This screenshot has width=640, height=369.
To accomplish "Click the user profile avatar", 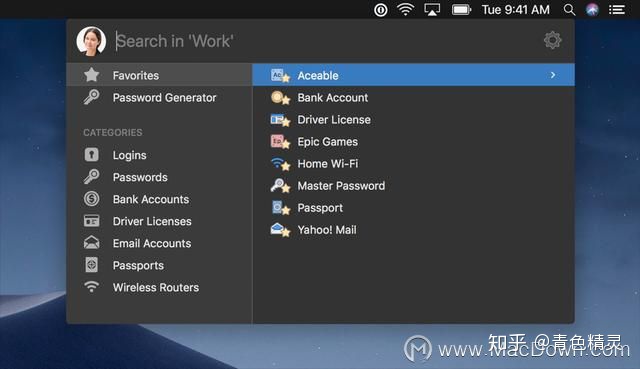I will click(x=91, y=41).
